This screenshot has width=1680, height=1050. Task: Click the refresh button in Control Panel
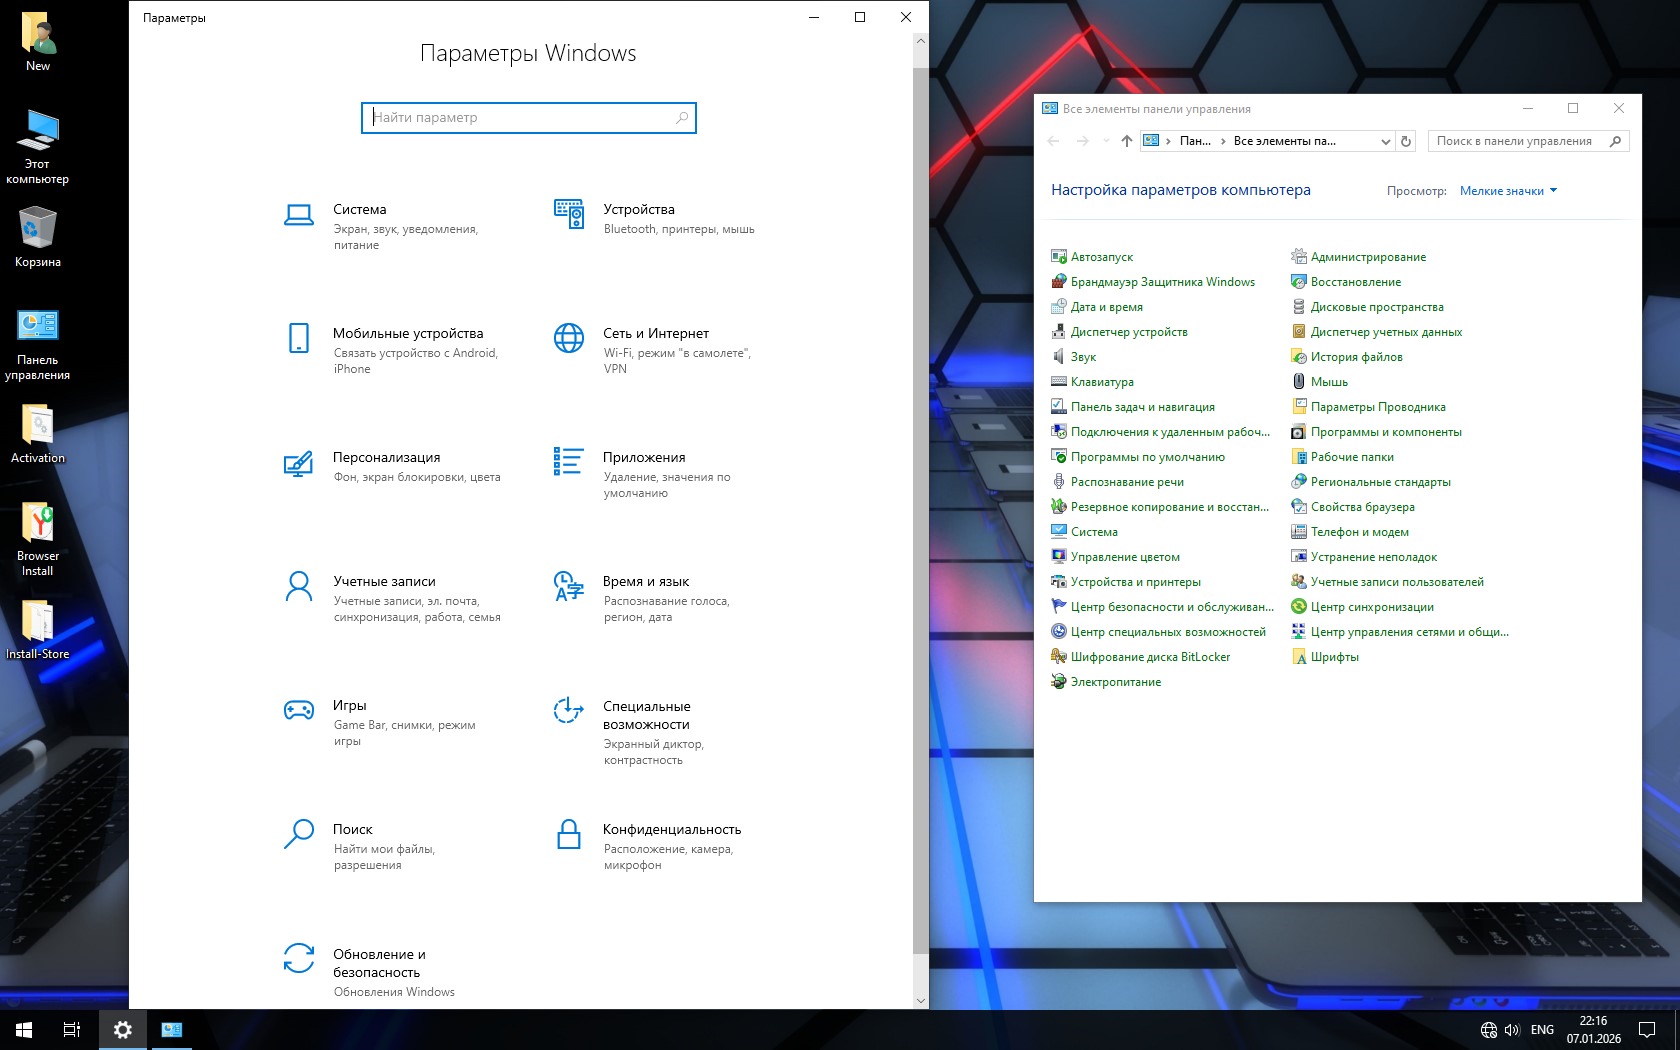tap(1405, 141)
